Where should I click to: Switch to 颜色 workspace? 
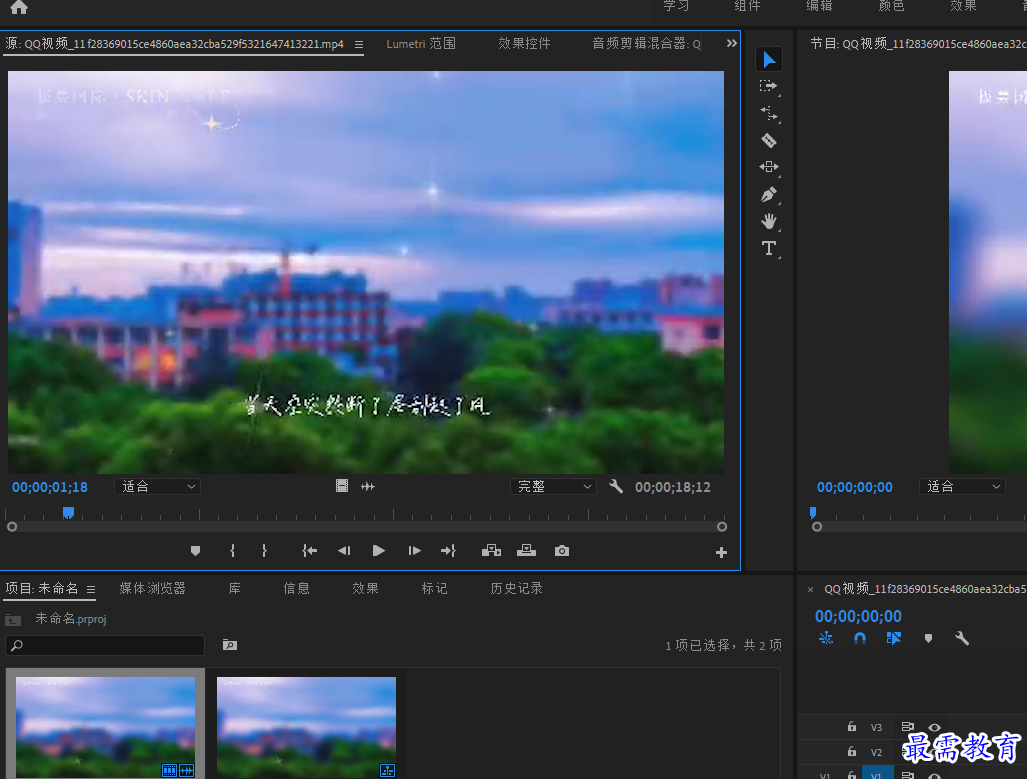(891, 6)
